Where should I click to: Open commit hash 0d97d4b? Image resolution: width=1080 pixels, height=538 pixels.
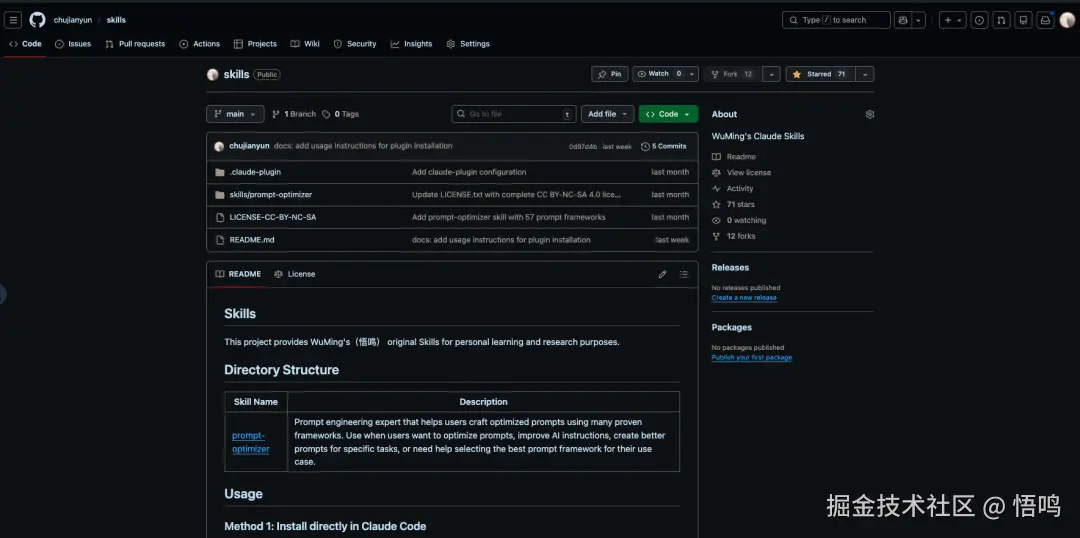point(583,147)
